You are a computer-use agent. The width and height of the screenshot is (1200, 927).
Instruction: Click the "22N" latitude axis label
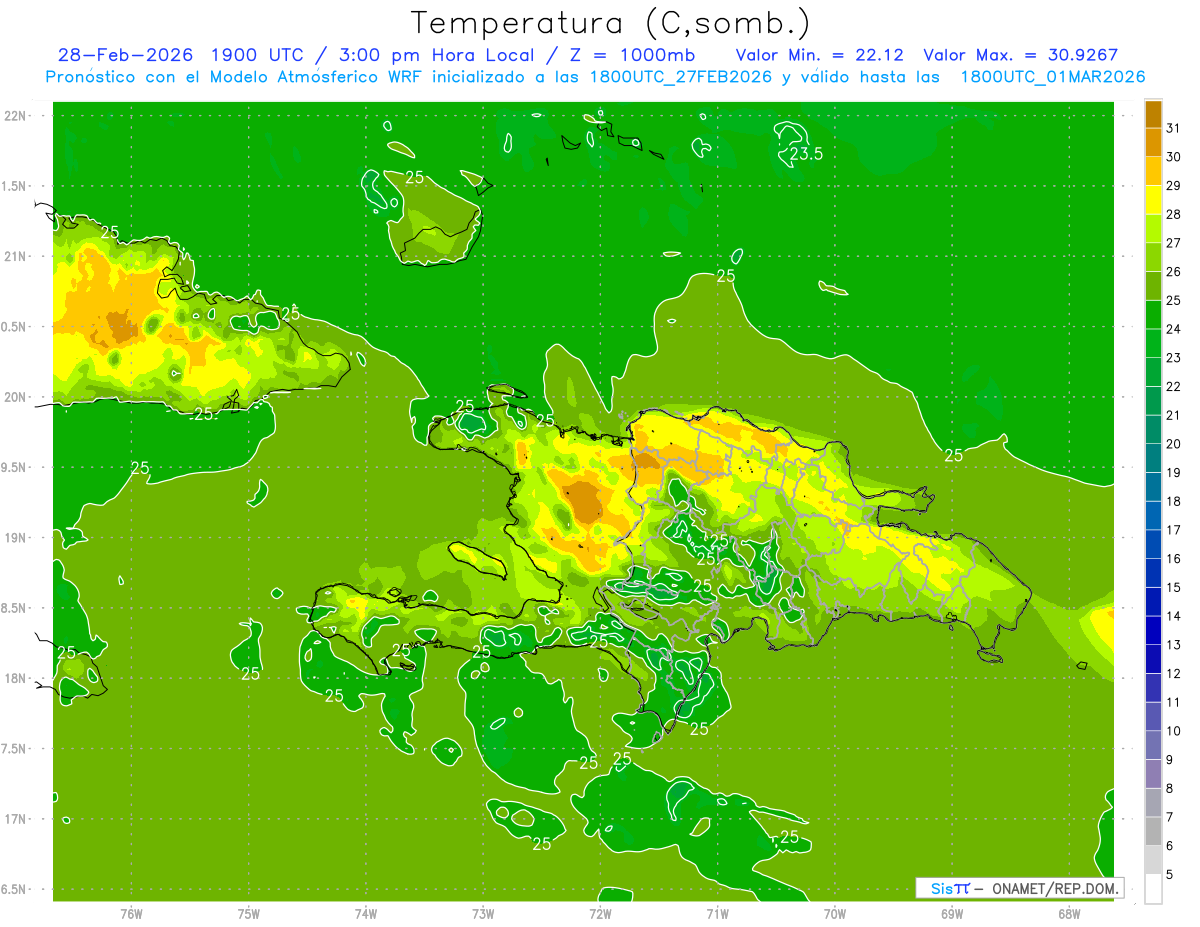click(15, 116)
